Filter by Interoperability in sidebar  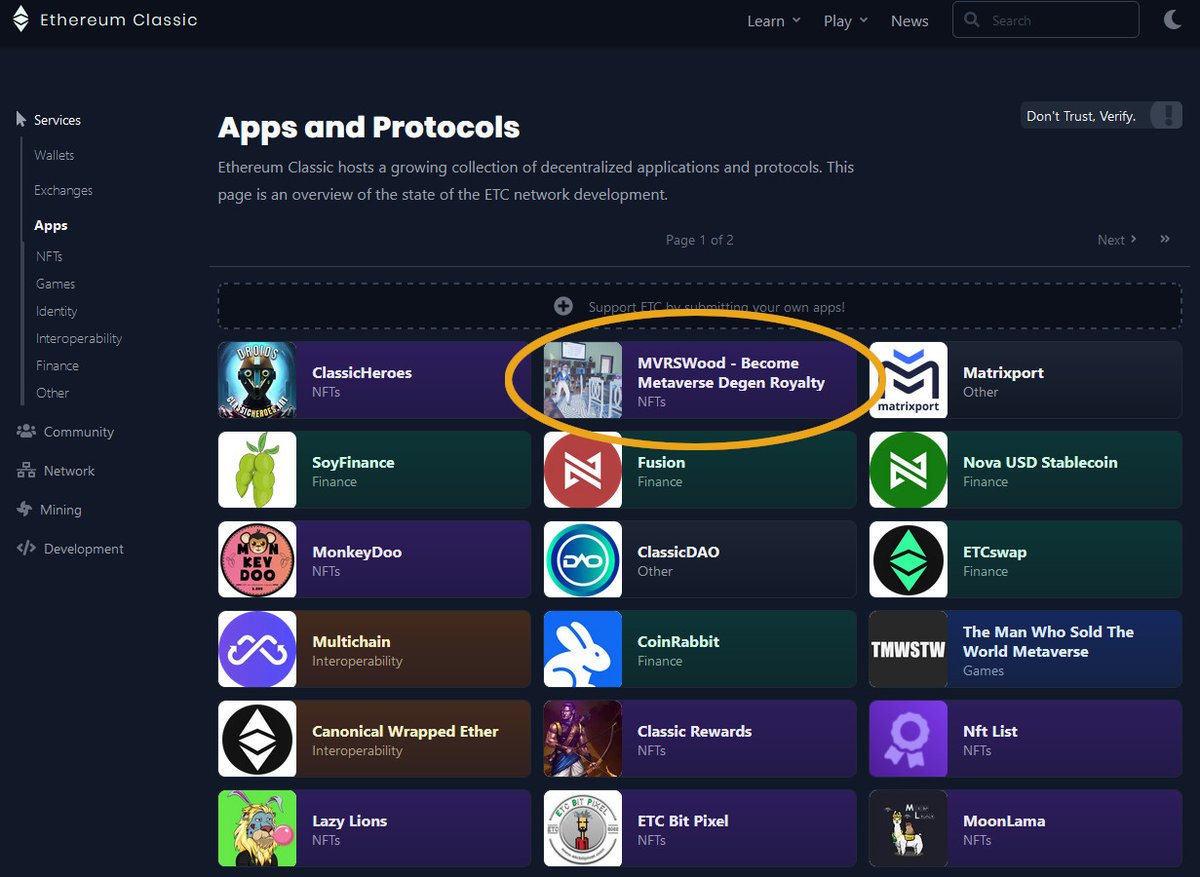79,338
